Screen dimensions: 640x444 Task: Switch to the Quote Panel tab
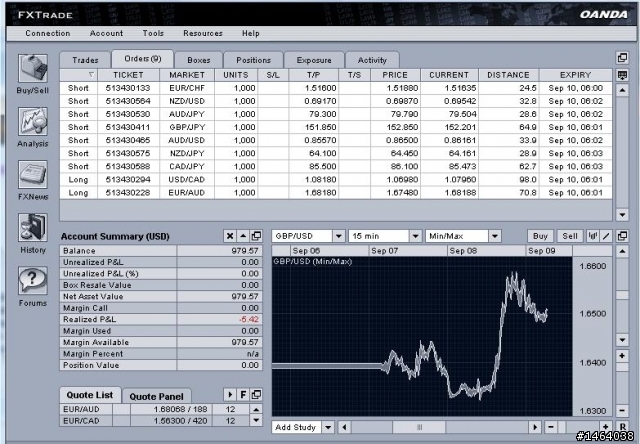(156, 396)
